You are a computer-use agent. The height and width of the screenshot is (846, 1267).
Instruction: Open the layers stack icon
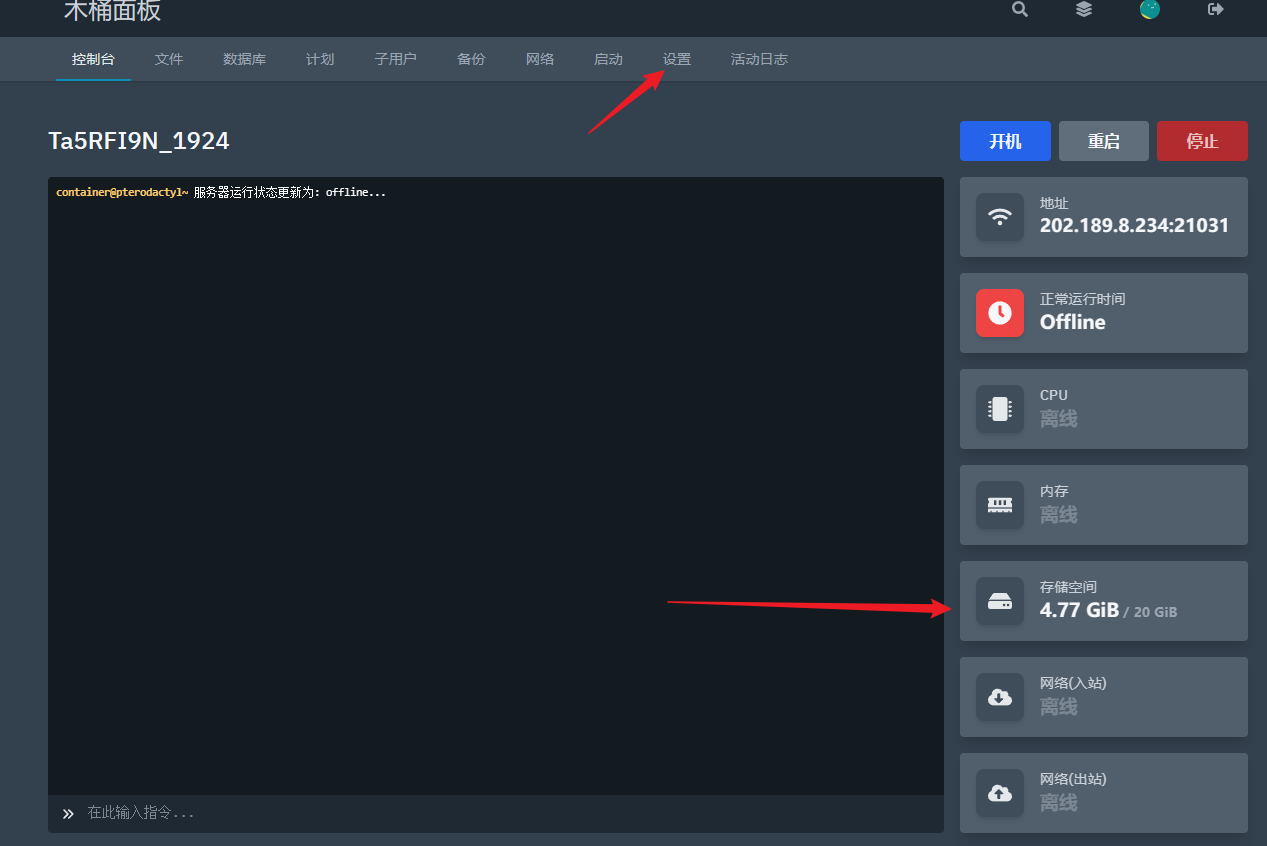coord(1084,9)
